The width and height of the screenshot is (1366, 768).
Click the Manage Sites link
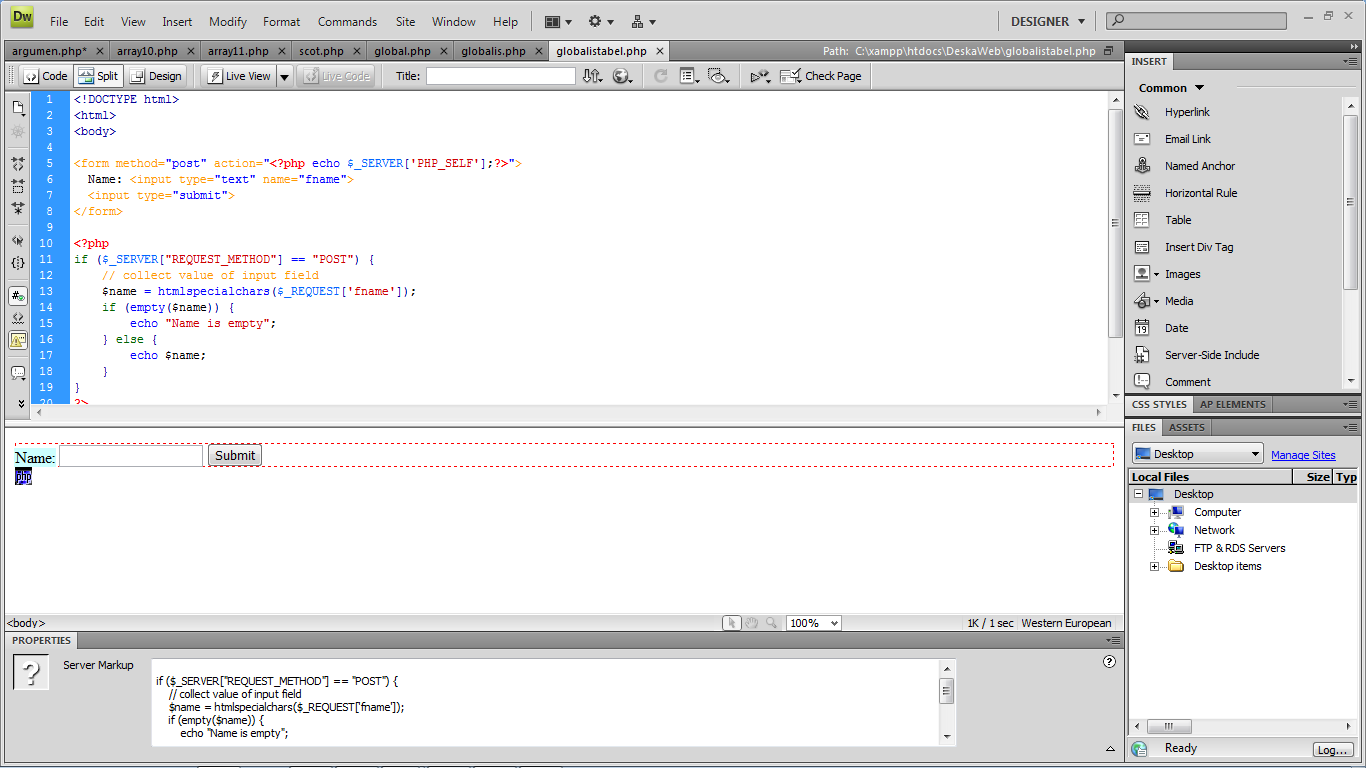(x=1303, y=455)
